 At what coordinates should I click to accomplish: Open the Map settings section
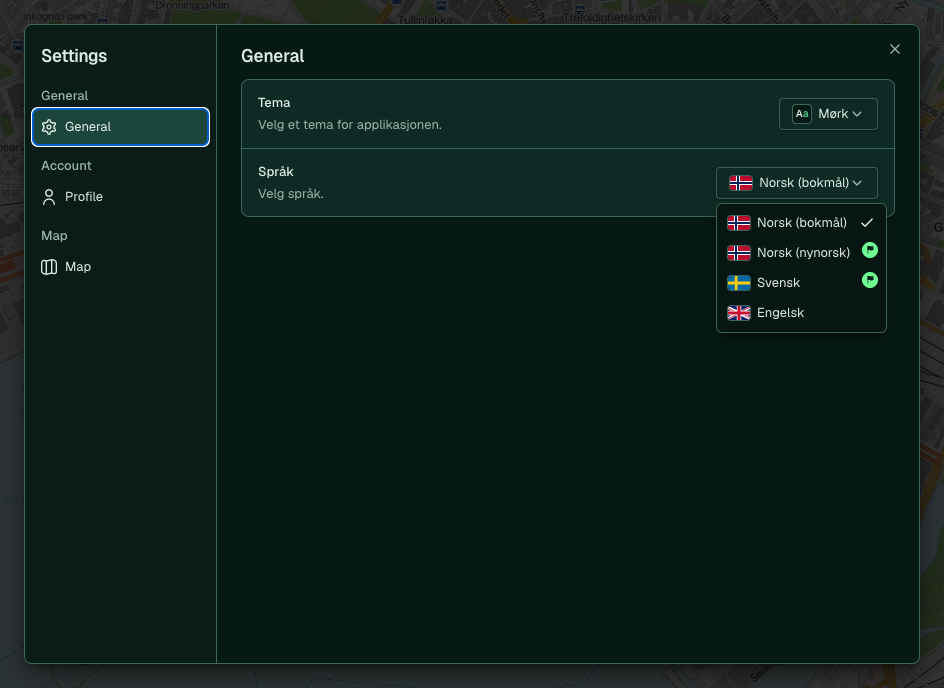tap(120, 267)
